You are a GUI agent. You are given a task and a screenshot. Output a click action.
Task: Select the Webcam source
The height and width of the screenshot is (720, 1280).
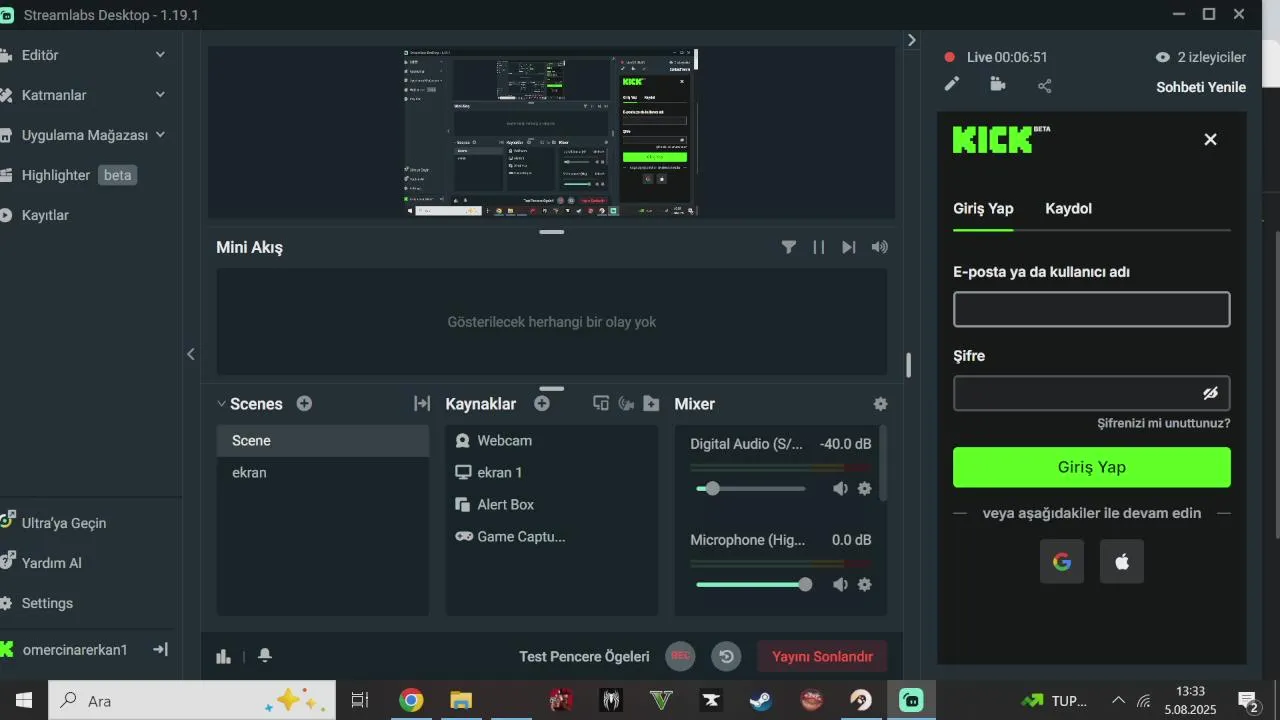[x=551, y=440]
